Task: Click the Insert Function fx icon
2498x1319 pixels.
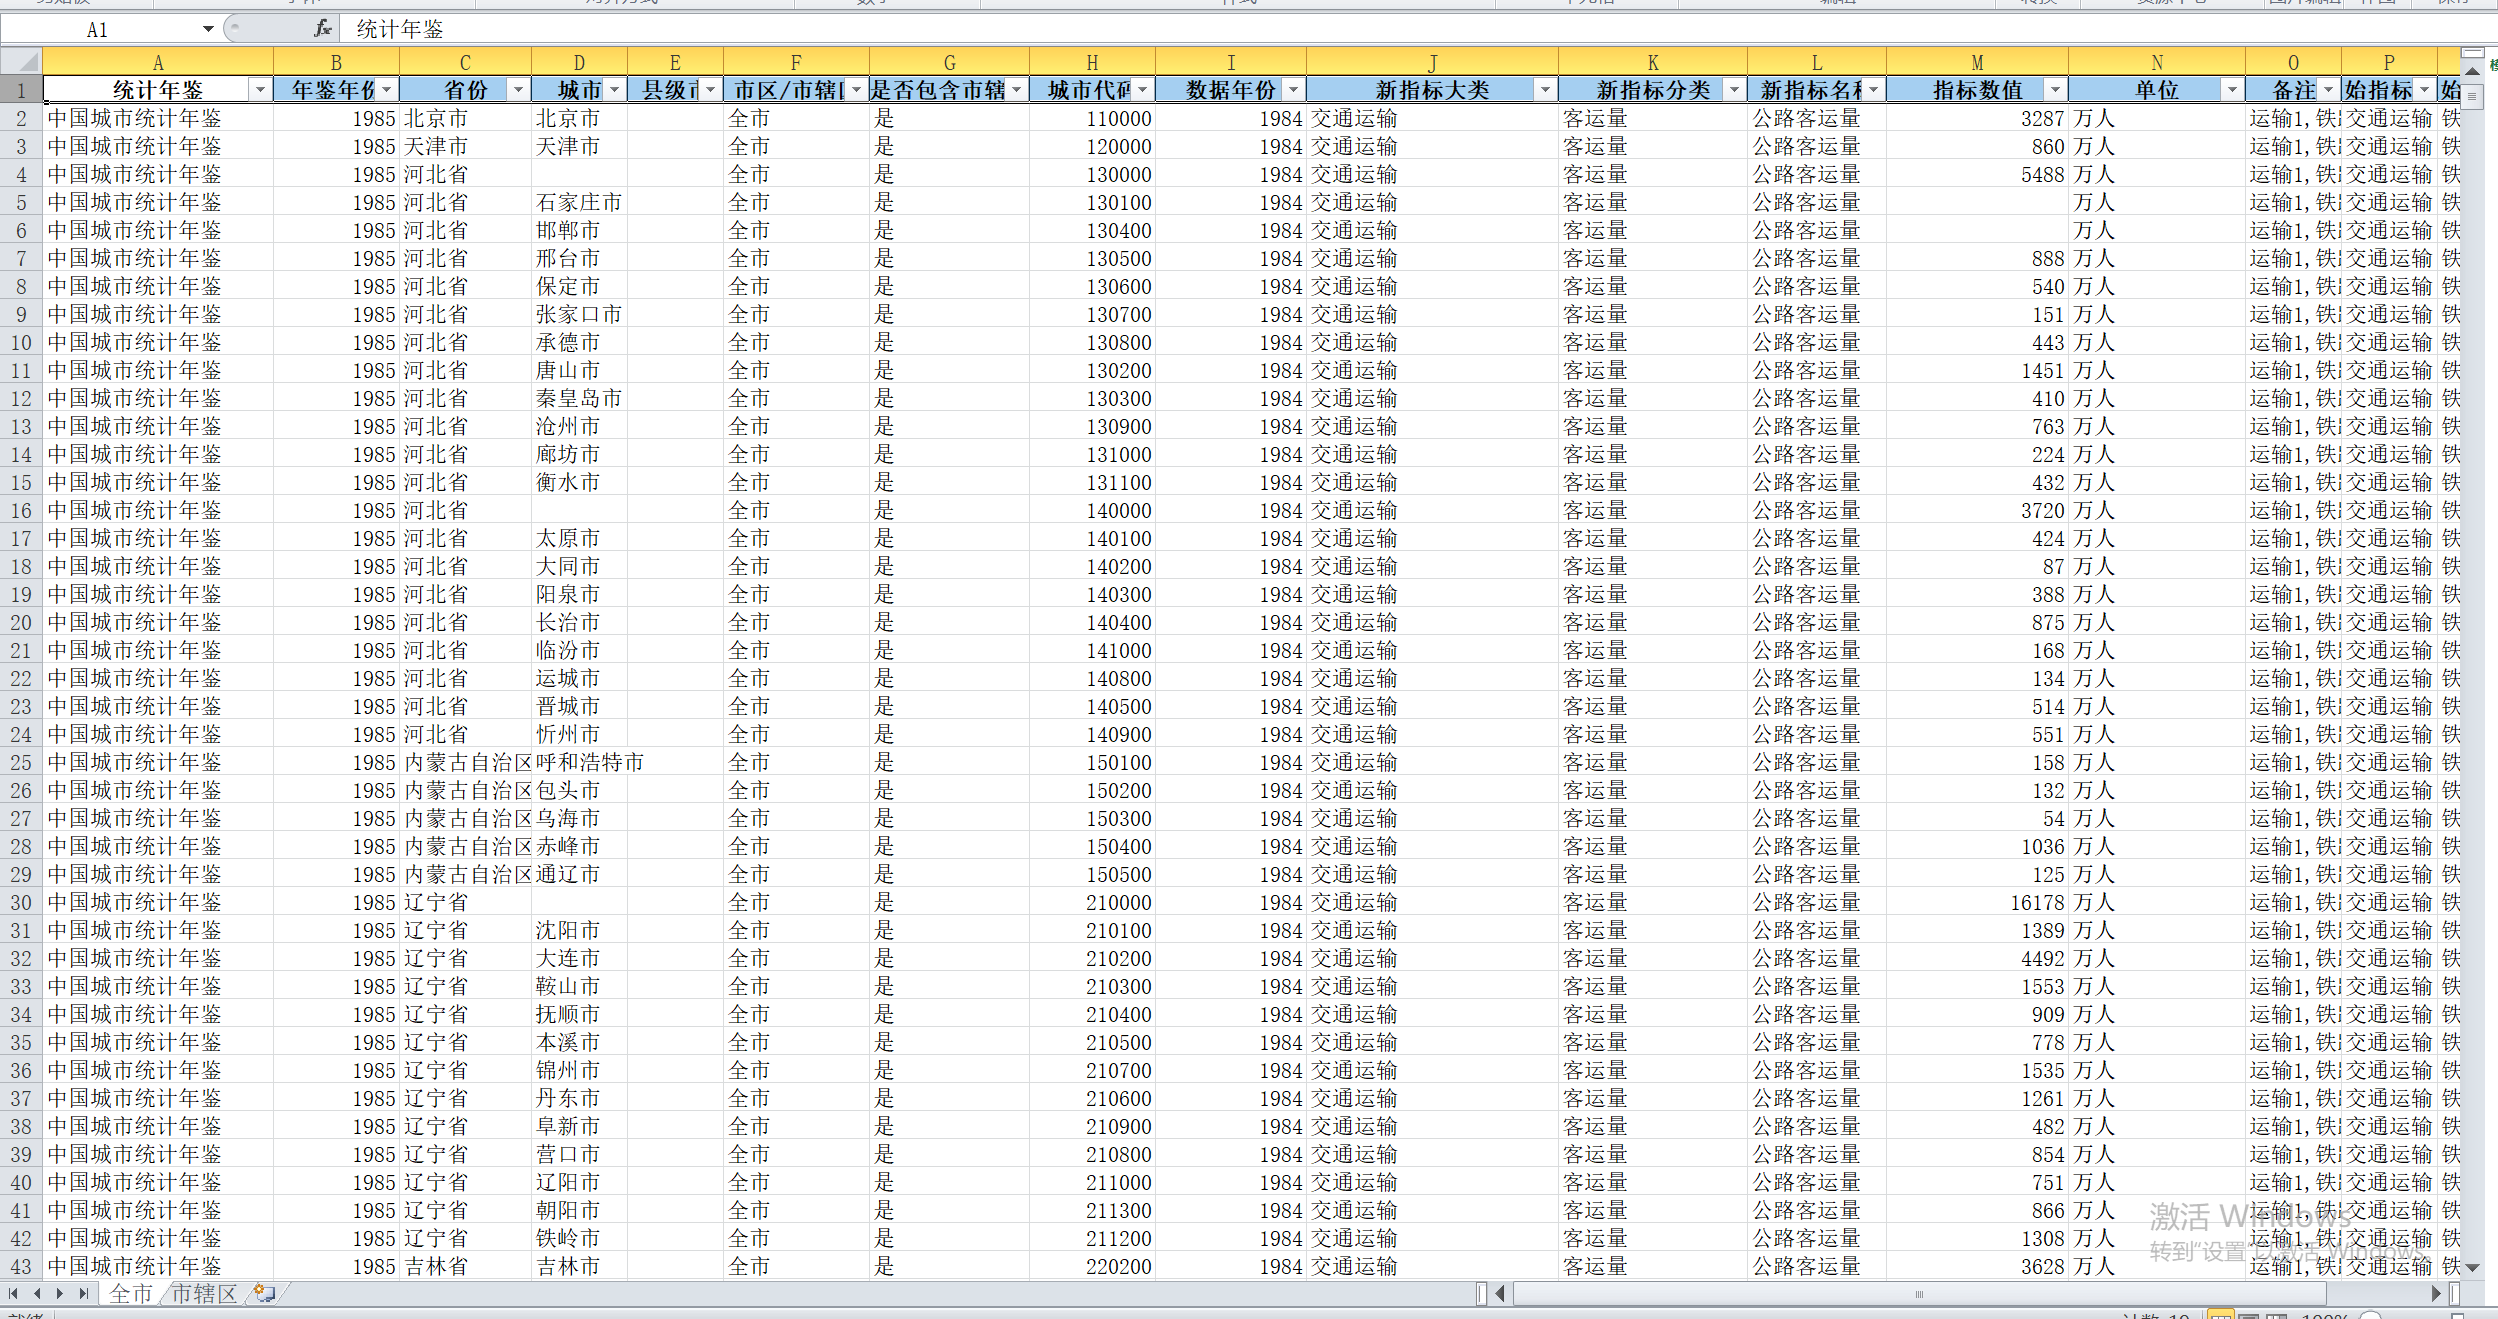Action: [322, 29]
